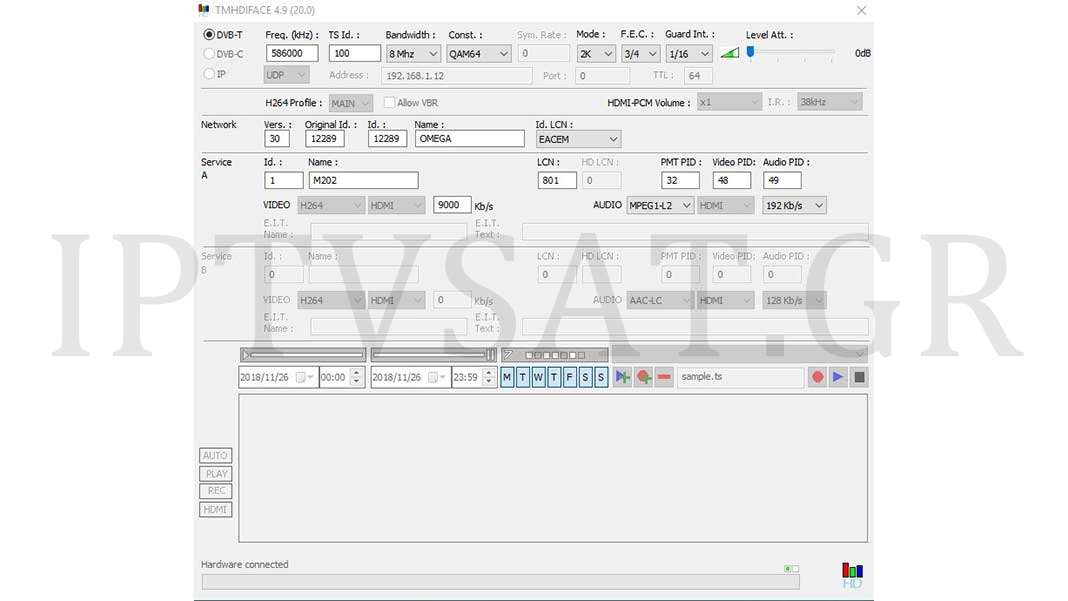Click the red add record schedule icon
1068x601 pixels.
(x=644, y=377)
